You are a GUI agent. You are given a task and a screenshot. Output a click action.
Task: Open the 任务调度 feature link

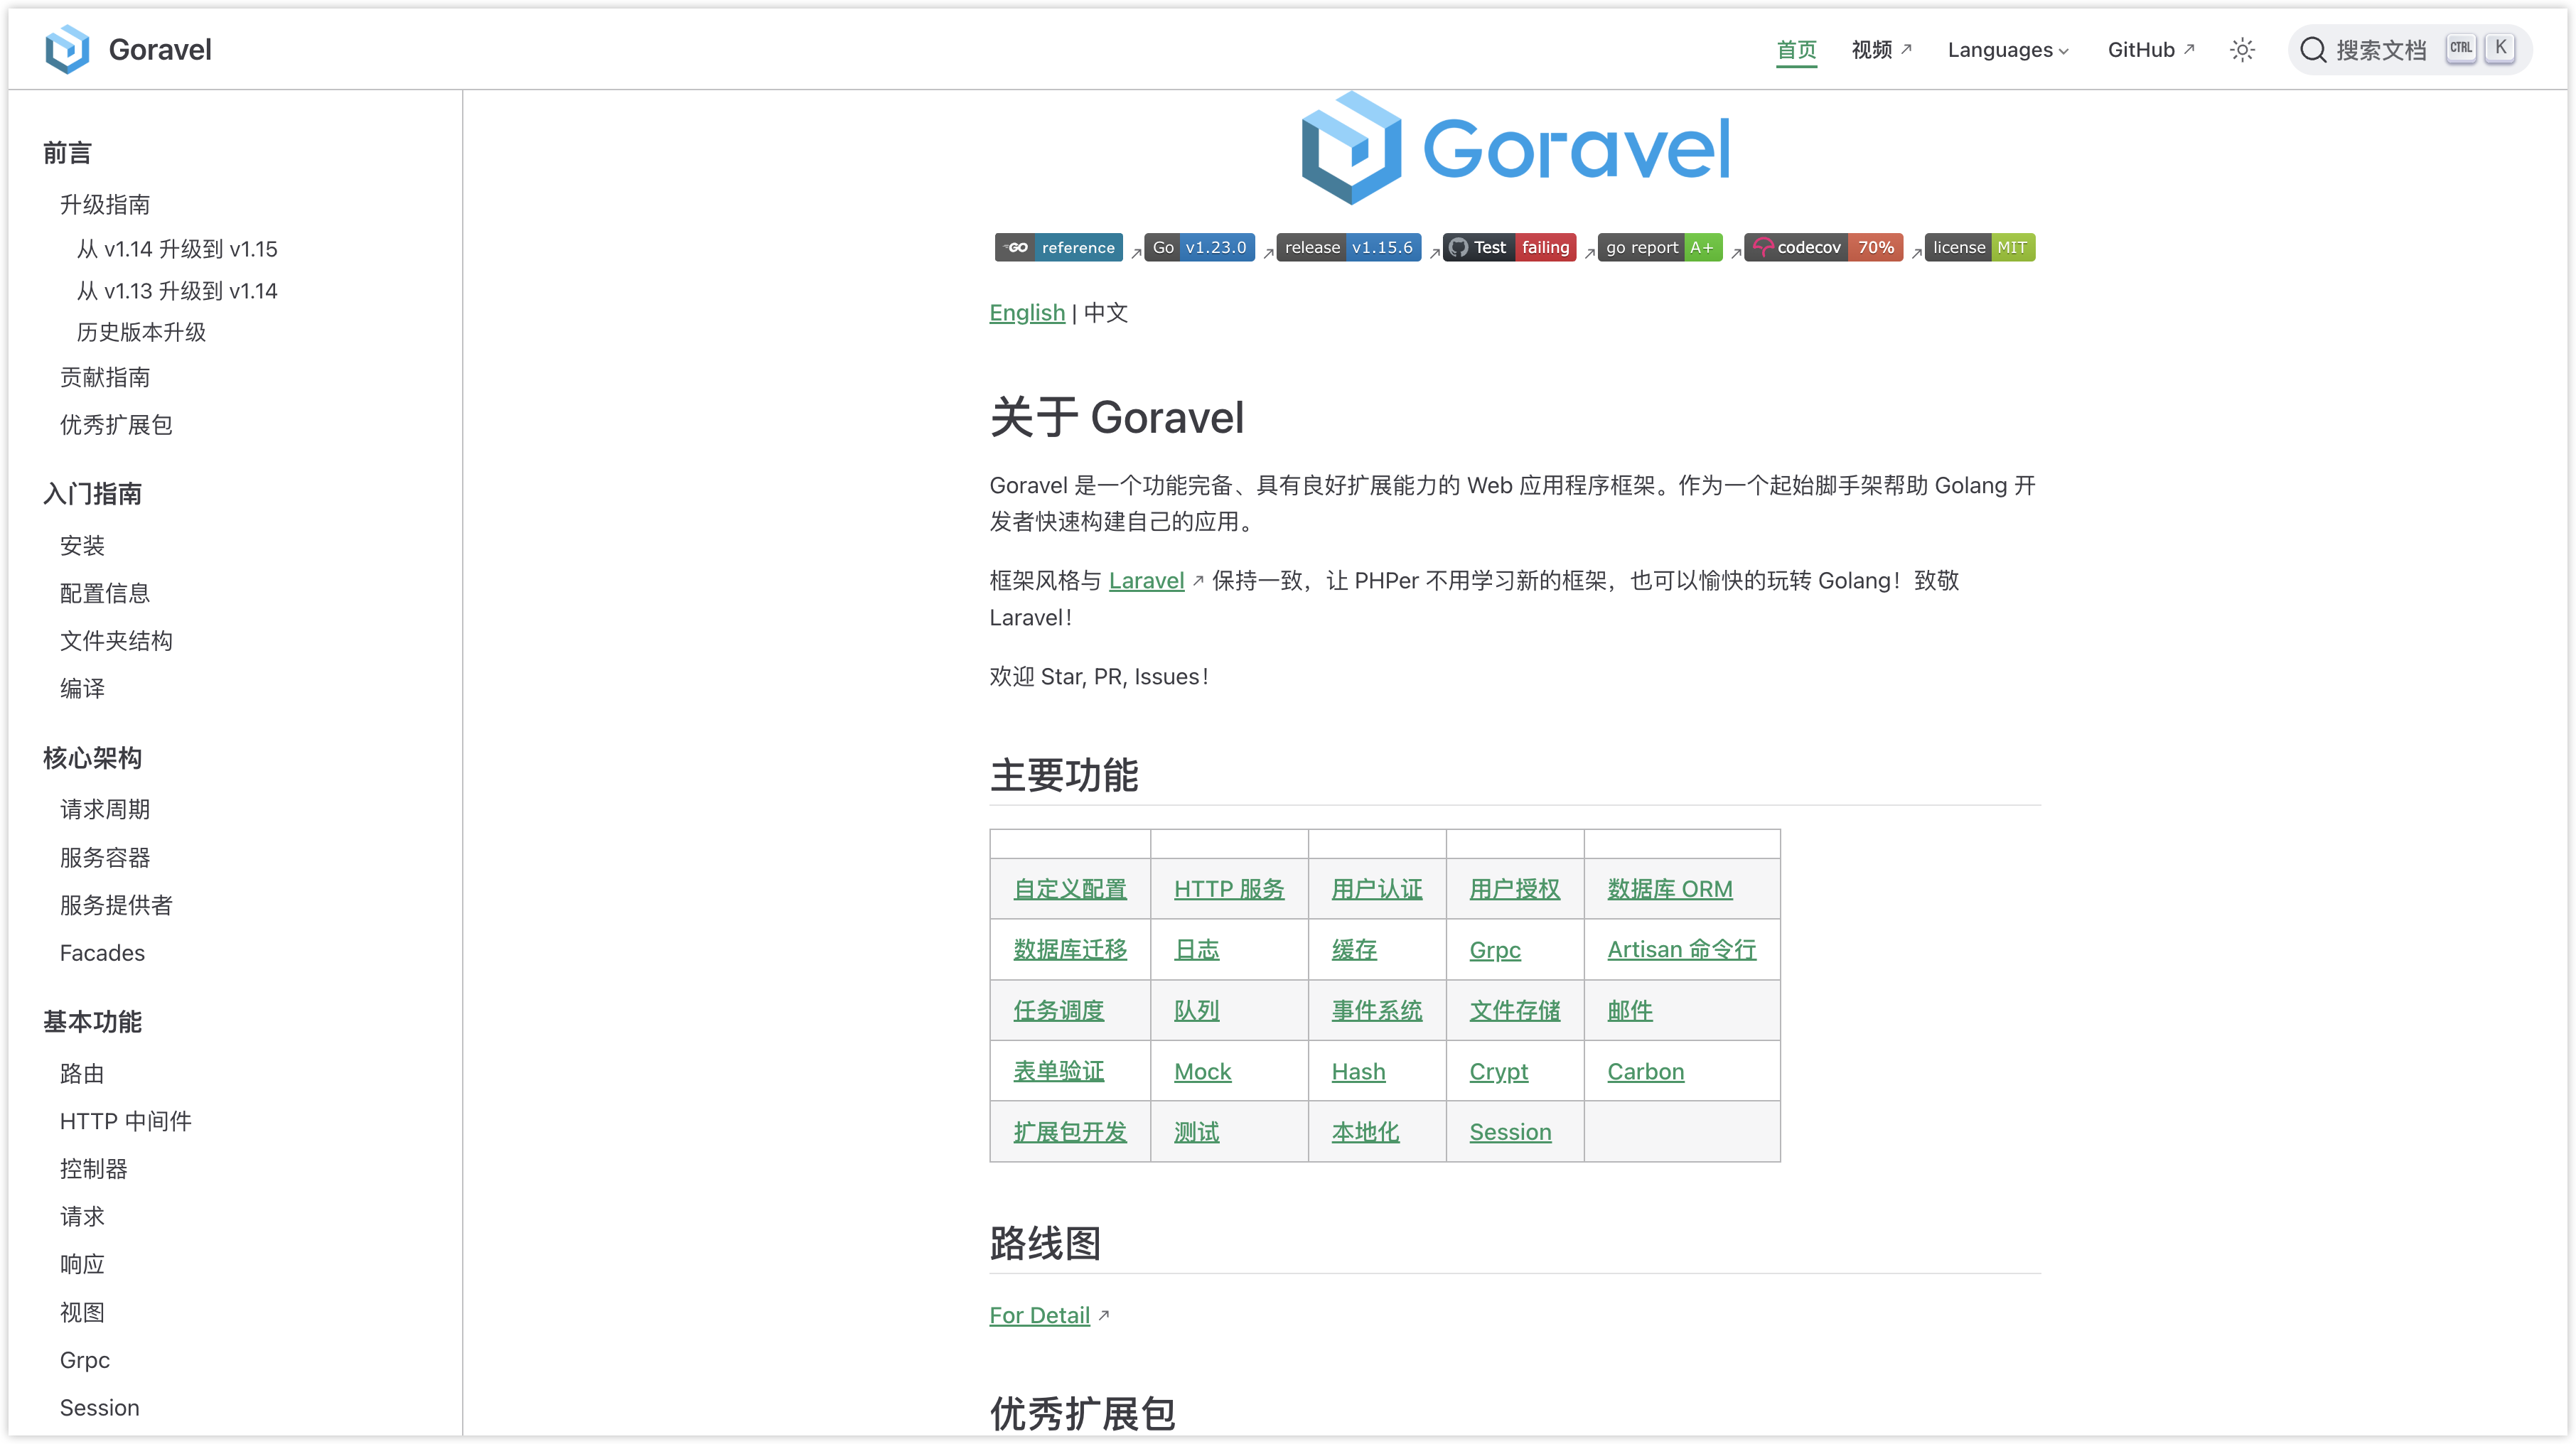tap(1058, 1010)
